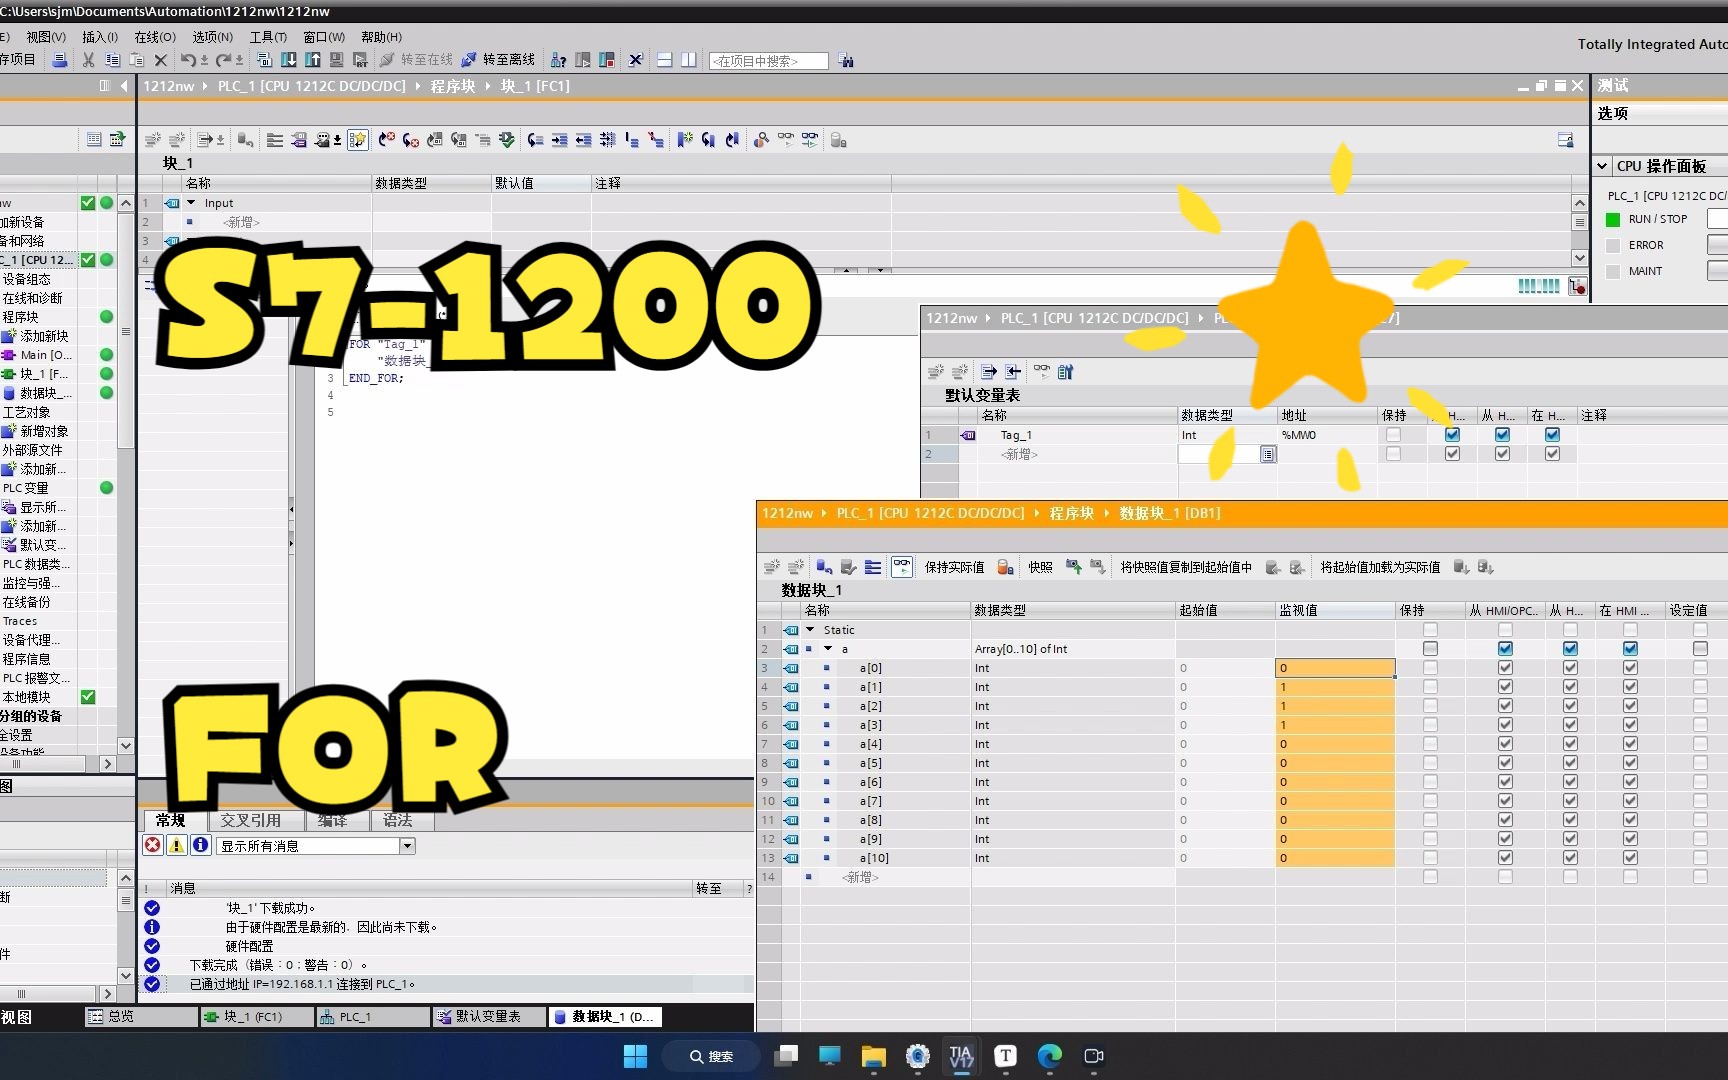Click the Copy icon in main toolbar

tap(112, 60)
